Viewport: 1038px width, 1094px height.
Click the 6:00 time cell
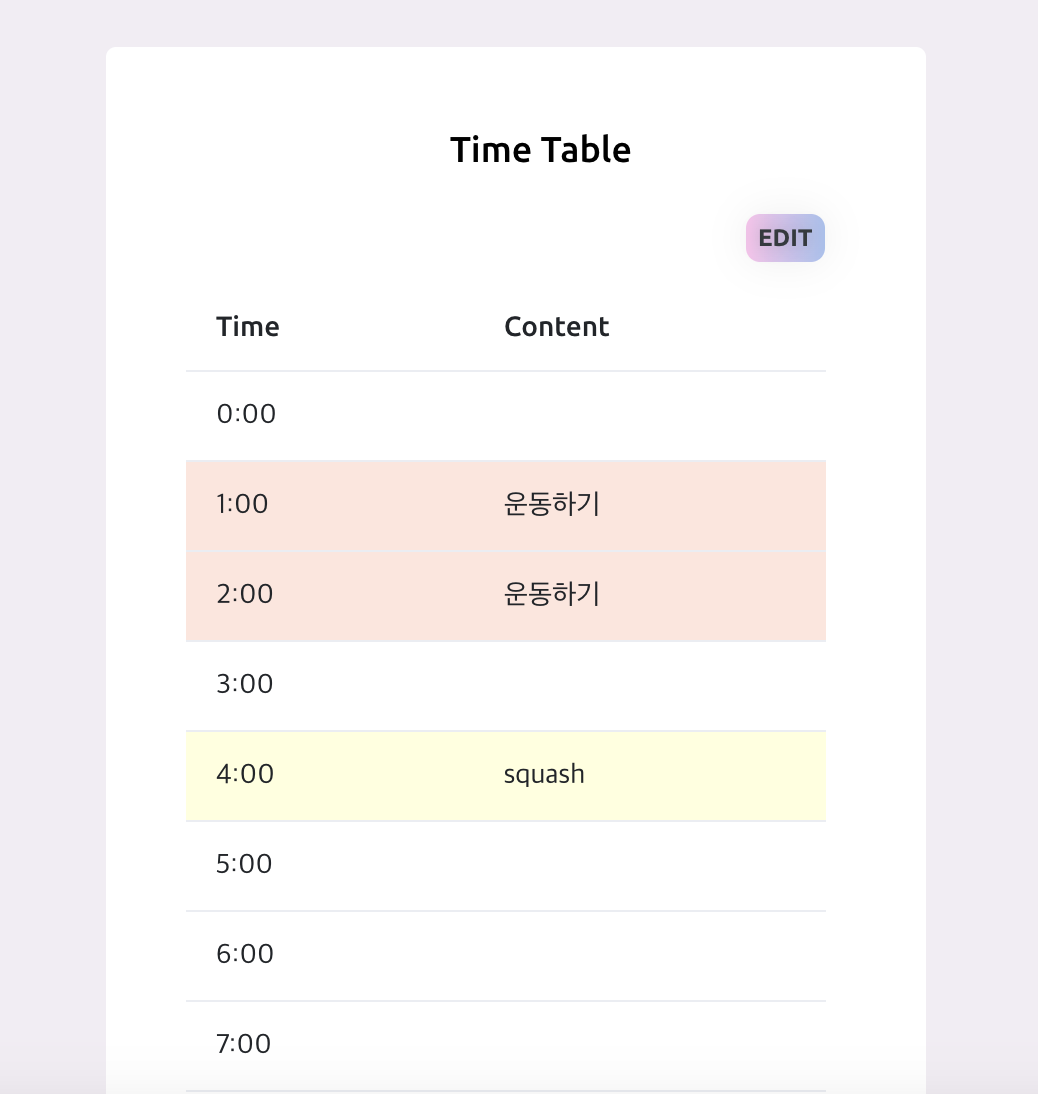(245, 954)
